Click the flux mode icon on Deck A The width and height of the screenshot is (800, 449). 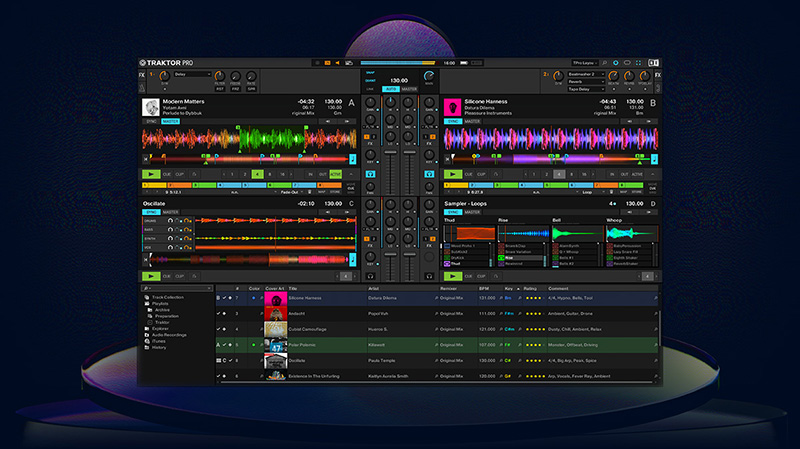(x=194, y=174)
